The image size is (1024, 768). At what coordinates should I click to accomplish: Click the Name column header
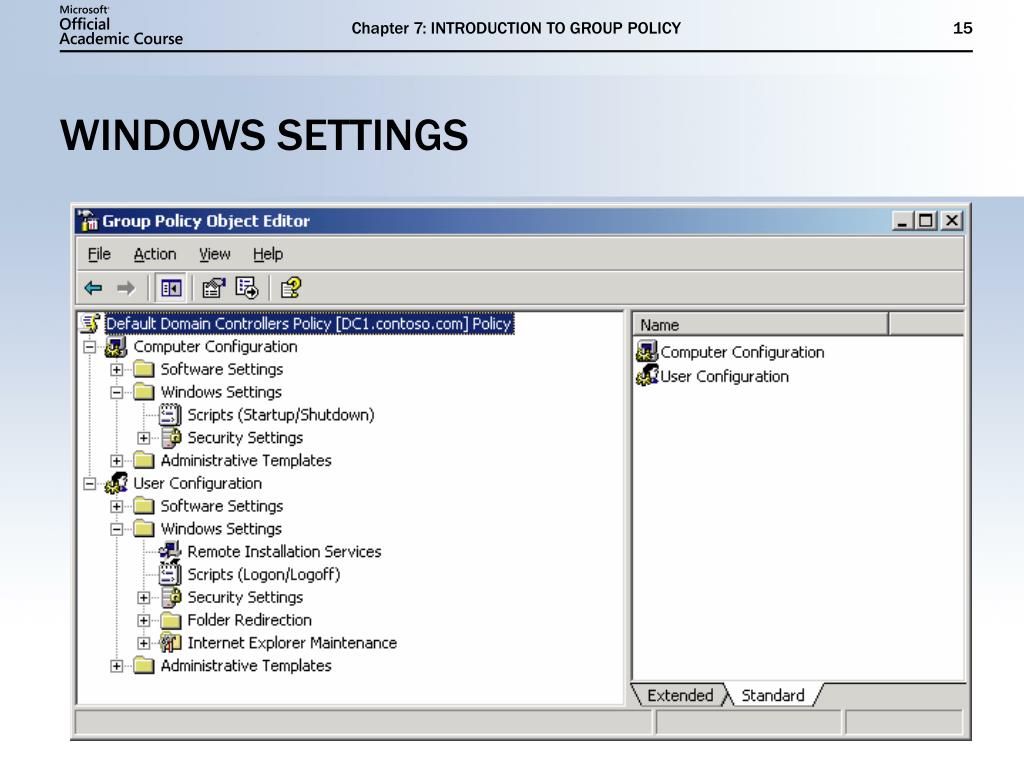[760, 325]
